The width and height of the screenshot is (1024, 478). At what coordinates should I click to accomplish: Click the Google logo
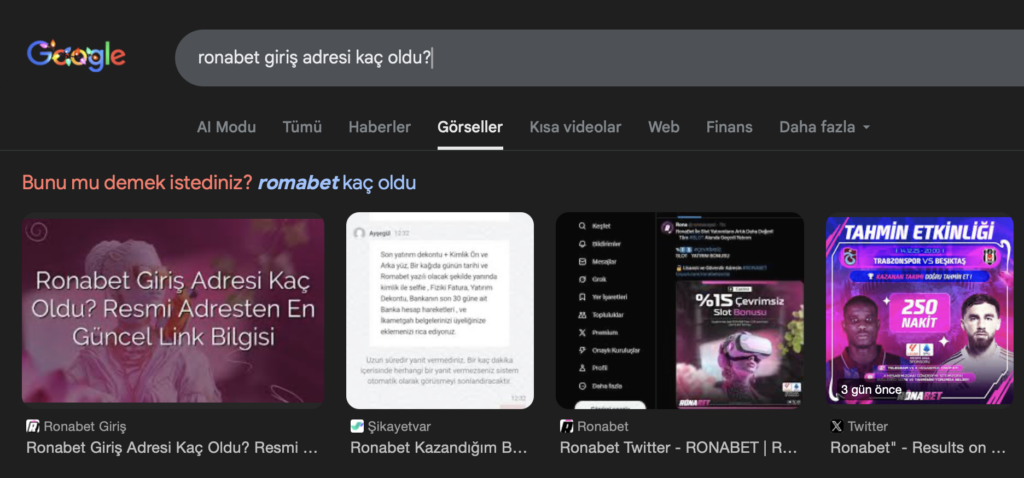tap(76, 56)
